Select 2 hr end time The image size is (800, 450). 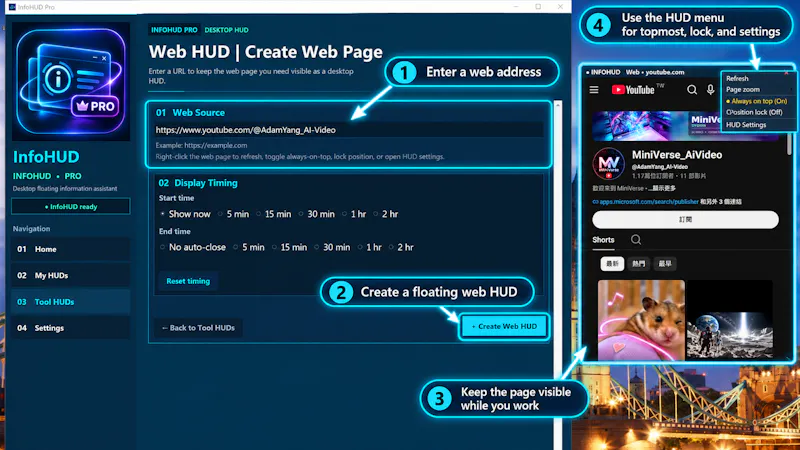(x=402, y=247)
